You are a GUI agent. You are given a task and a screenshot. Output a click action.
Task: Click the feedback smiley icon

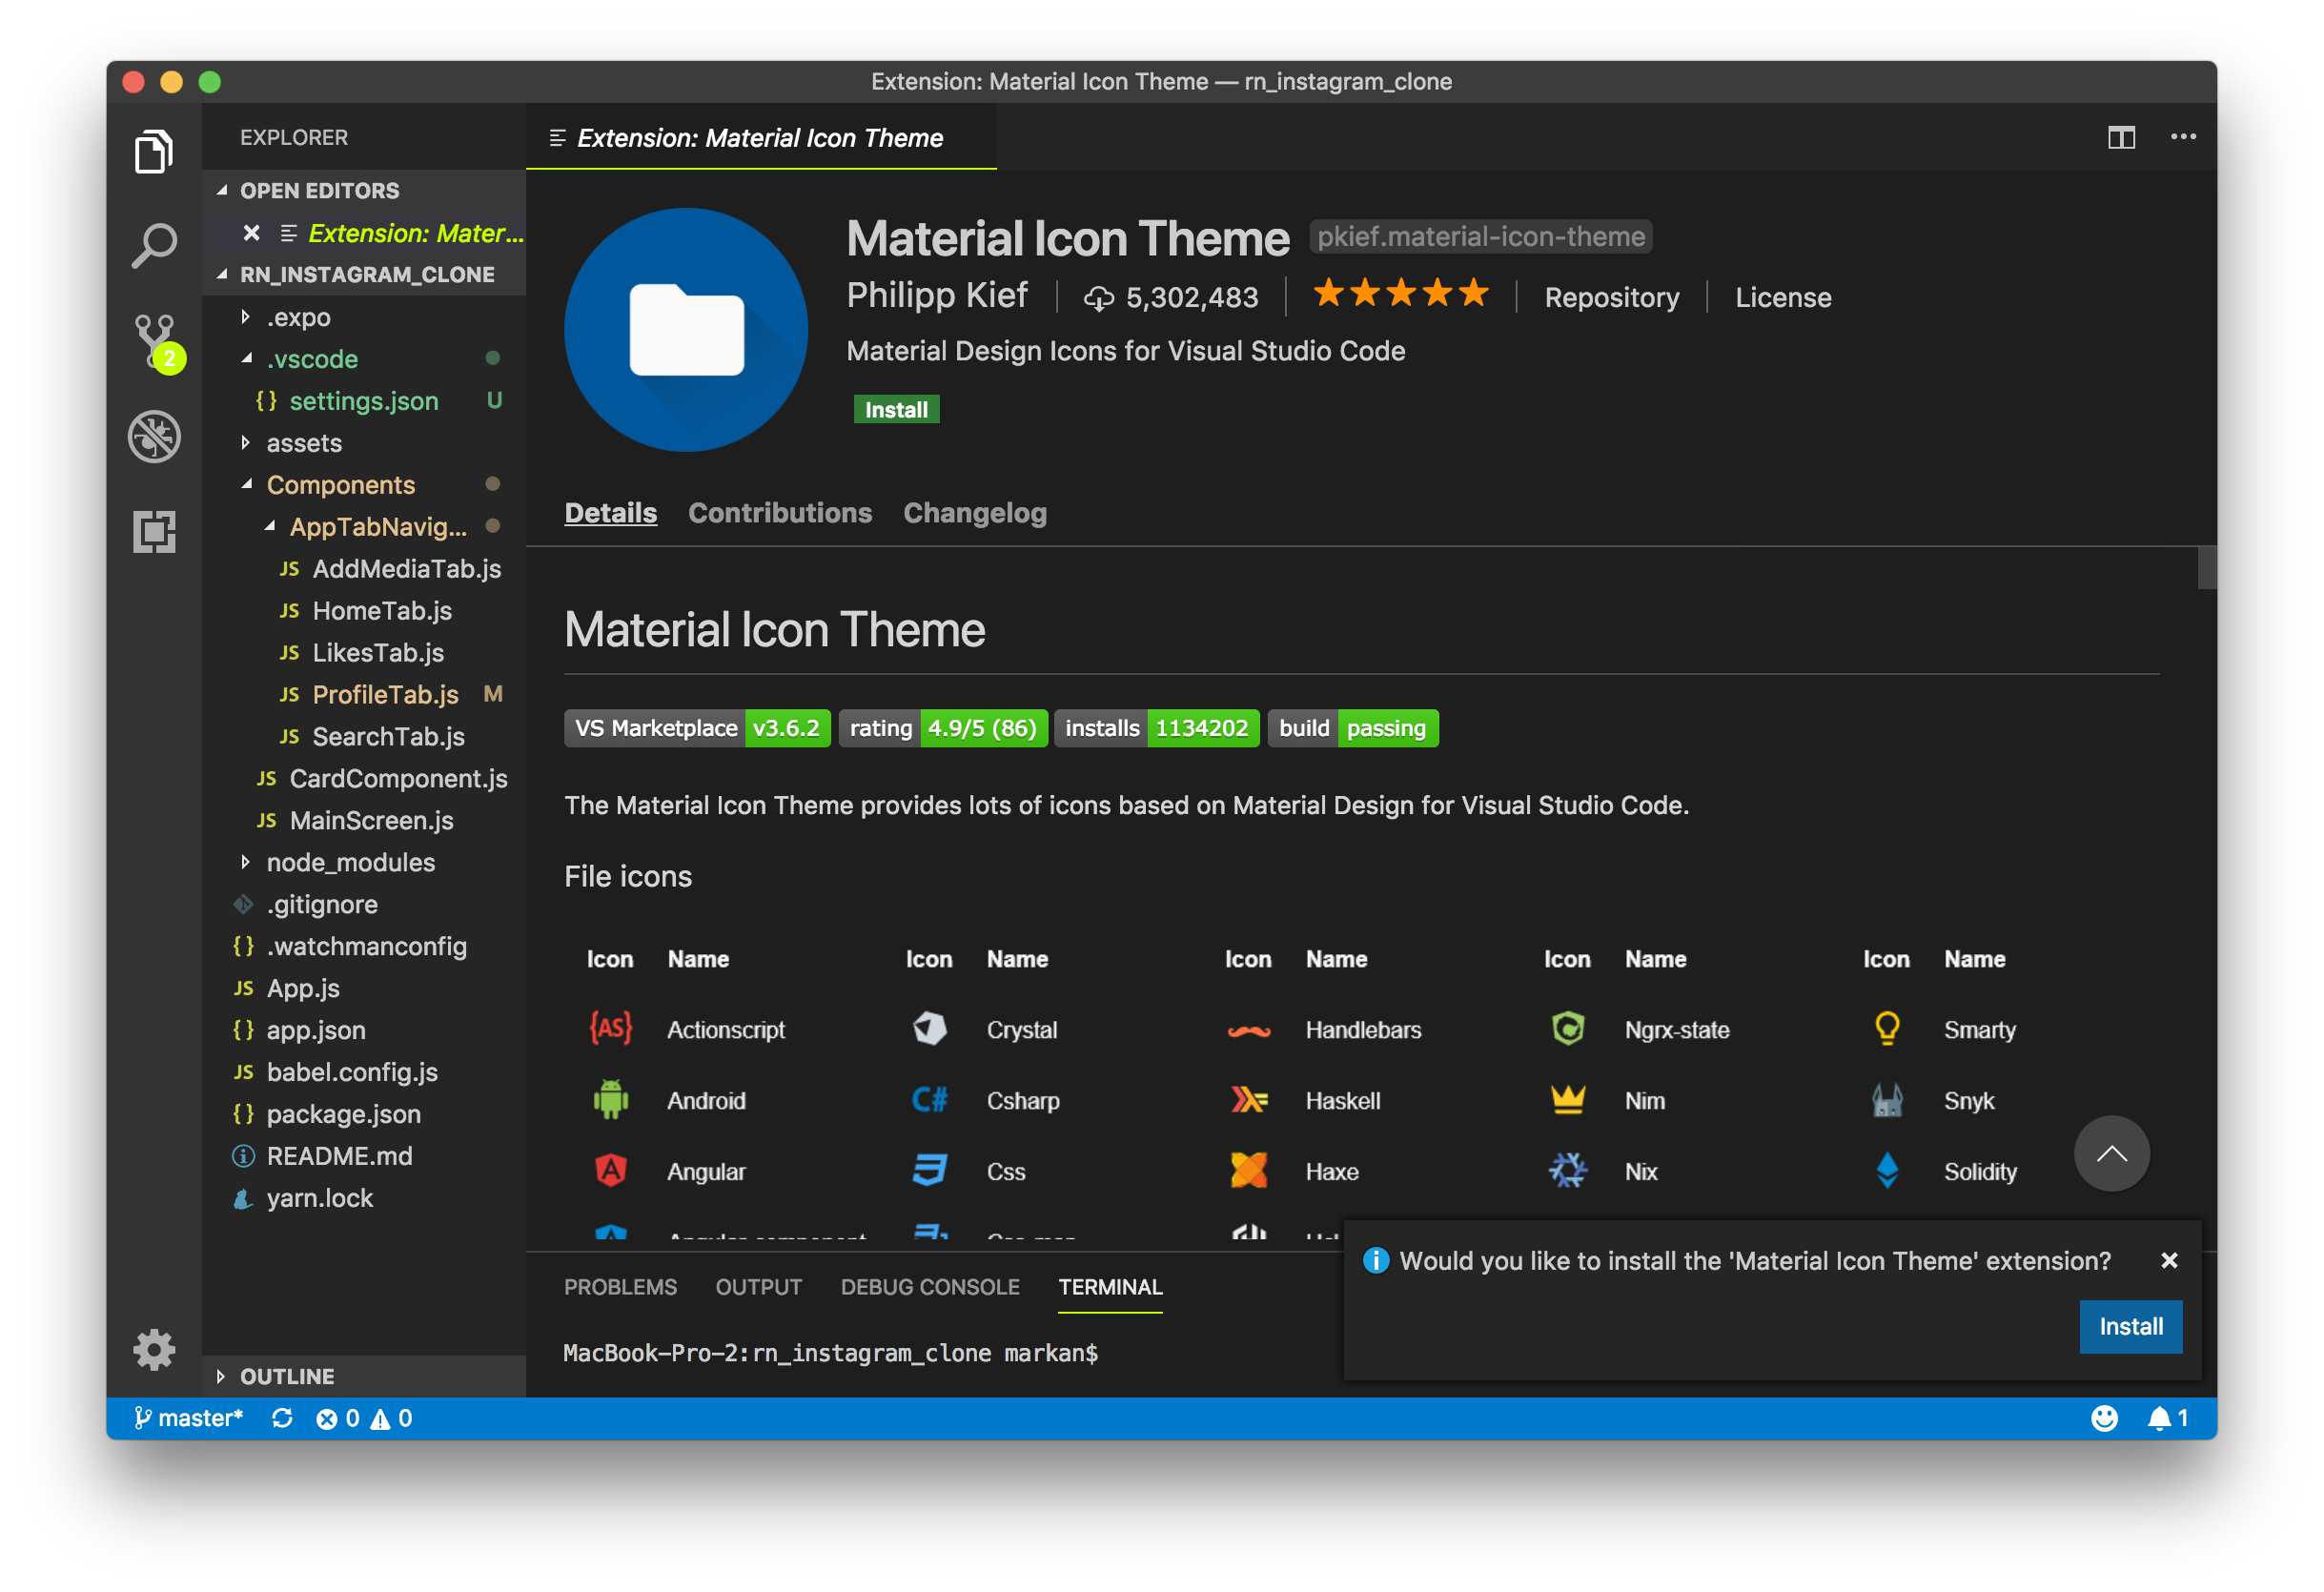[x=2104, y=1418]
